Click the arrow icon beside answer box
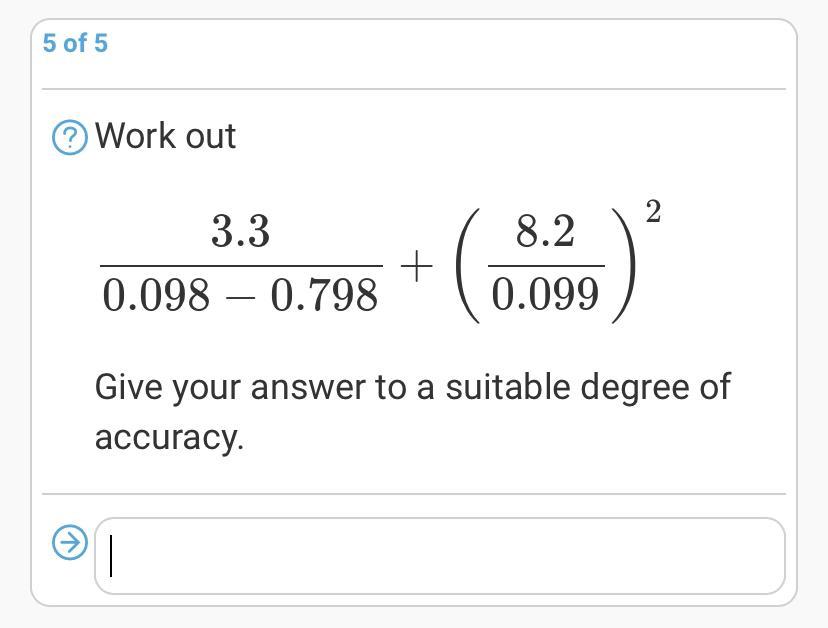 pyautogui.click(x=70, y=542)
